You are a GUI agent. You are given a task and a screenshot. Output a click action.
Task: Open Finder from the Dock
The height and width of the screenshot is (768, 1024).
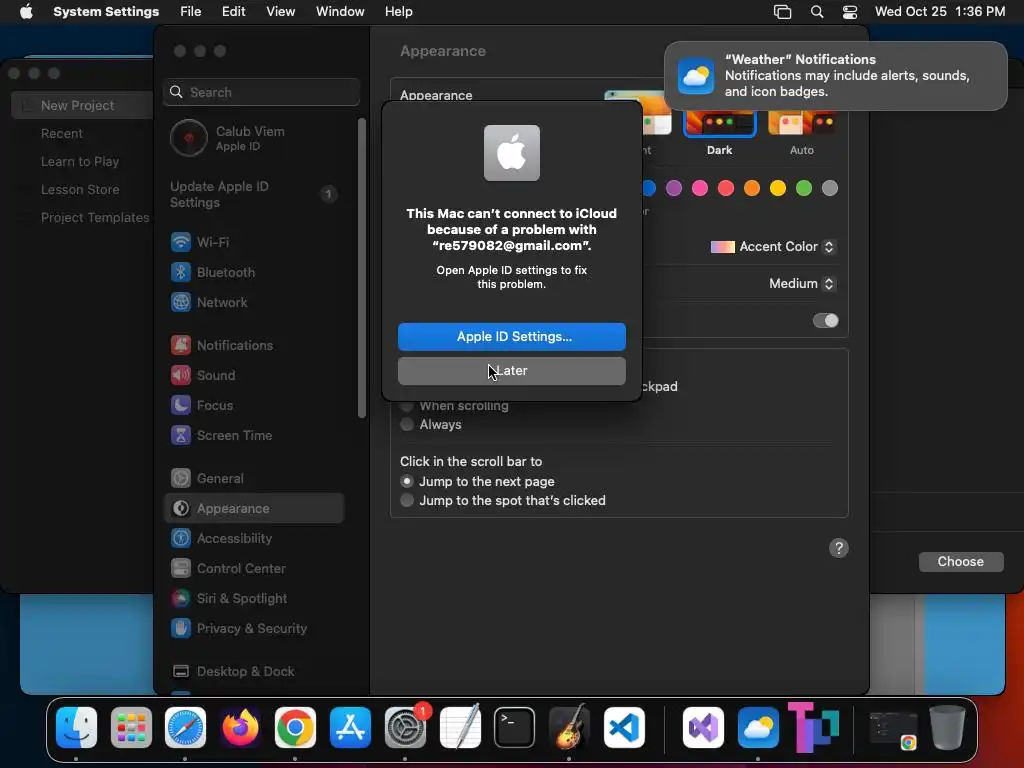(76, 728)
